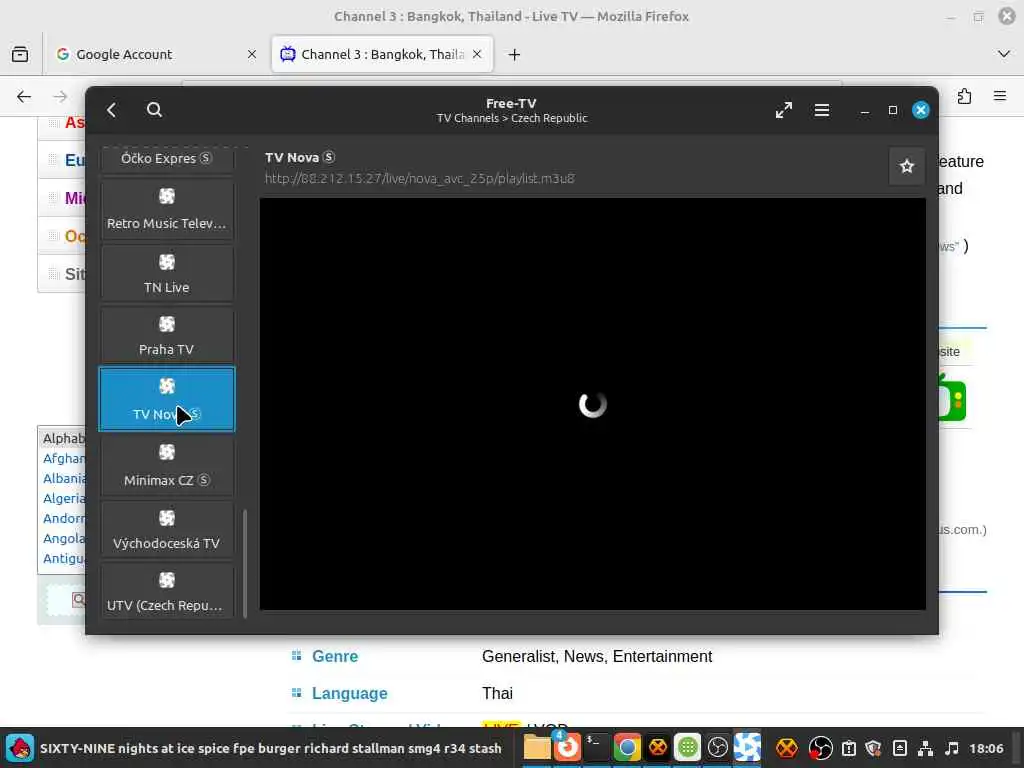The width and height of the screenshot is (1024, 768).
Task: Click the channel list scrollbar
Action: pyautogui.click(x=245, y=563)
